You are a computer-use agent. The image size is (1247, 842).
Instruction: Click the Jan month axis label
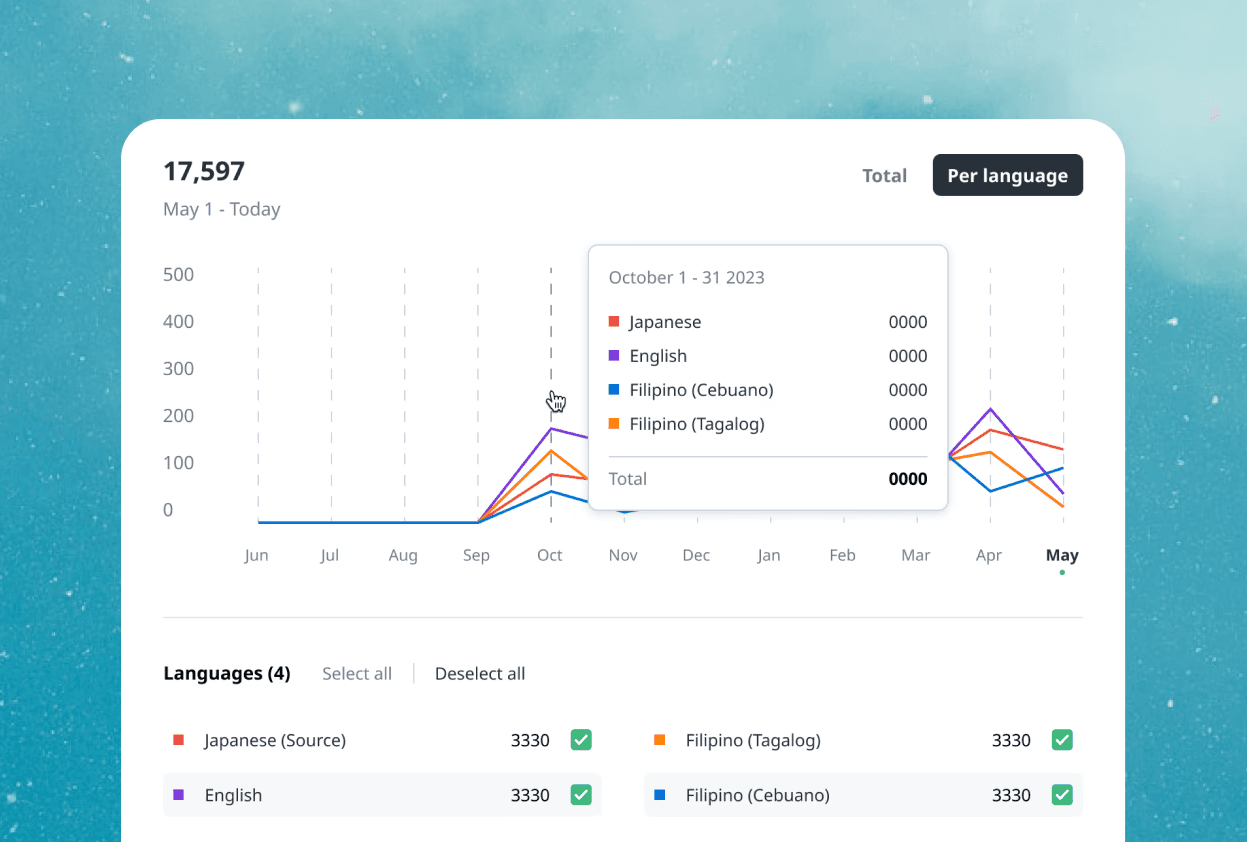(769, 556)
